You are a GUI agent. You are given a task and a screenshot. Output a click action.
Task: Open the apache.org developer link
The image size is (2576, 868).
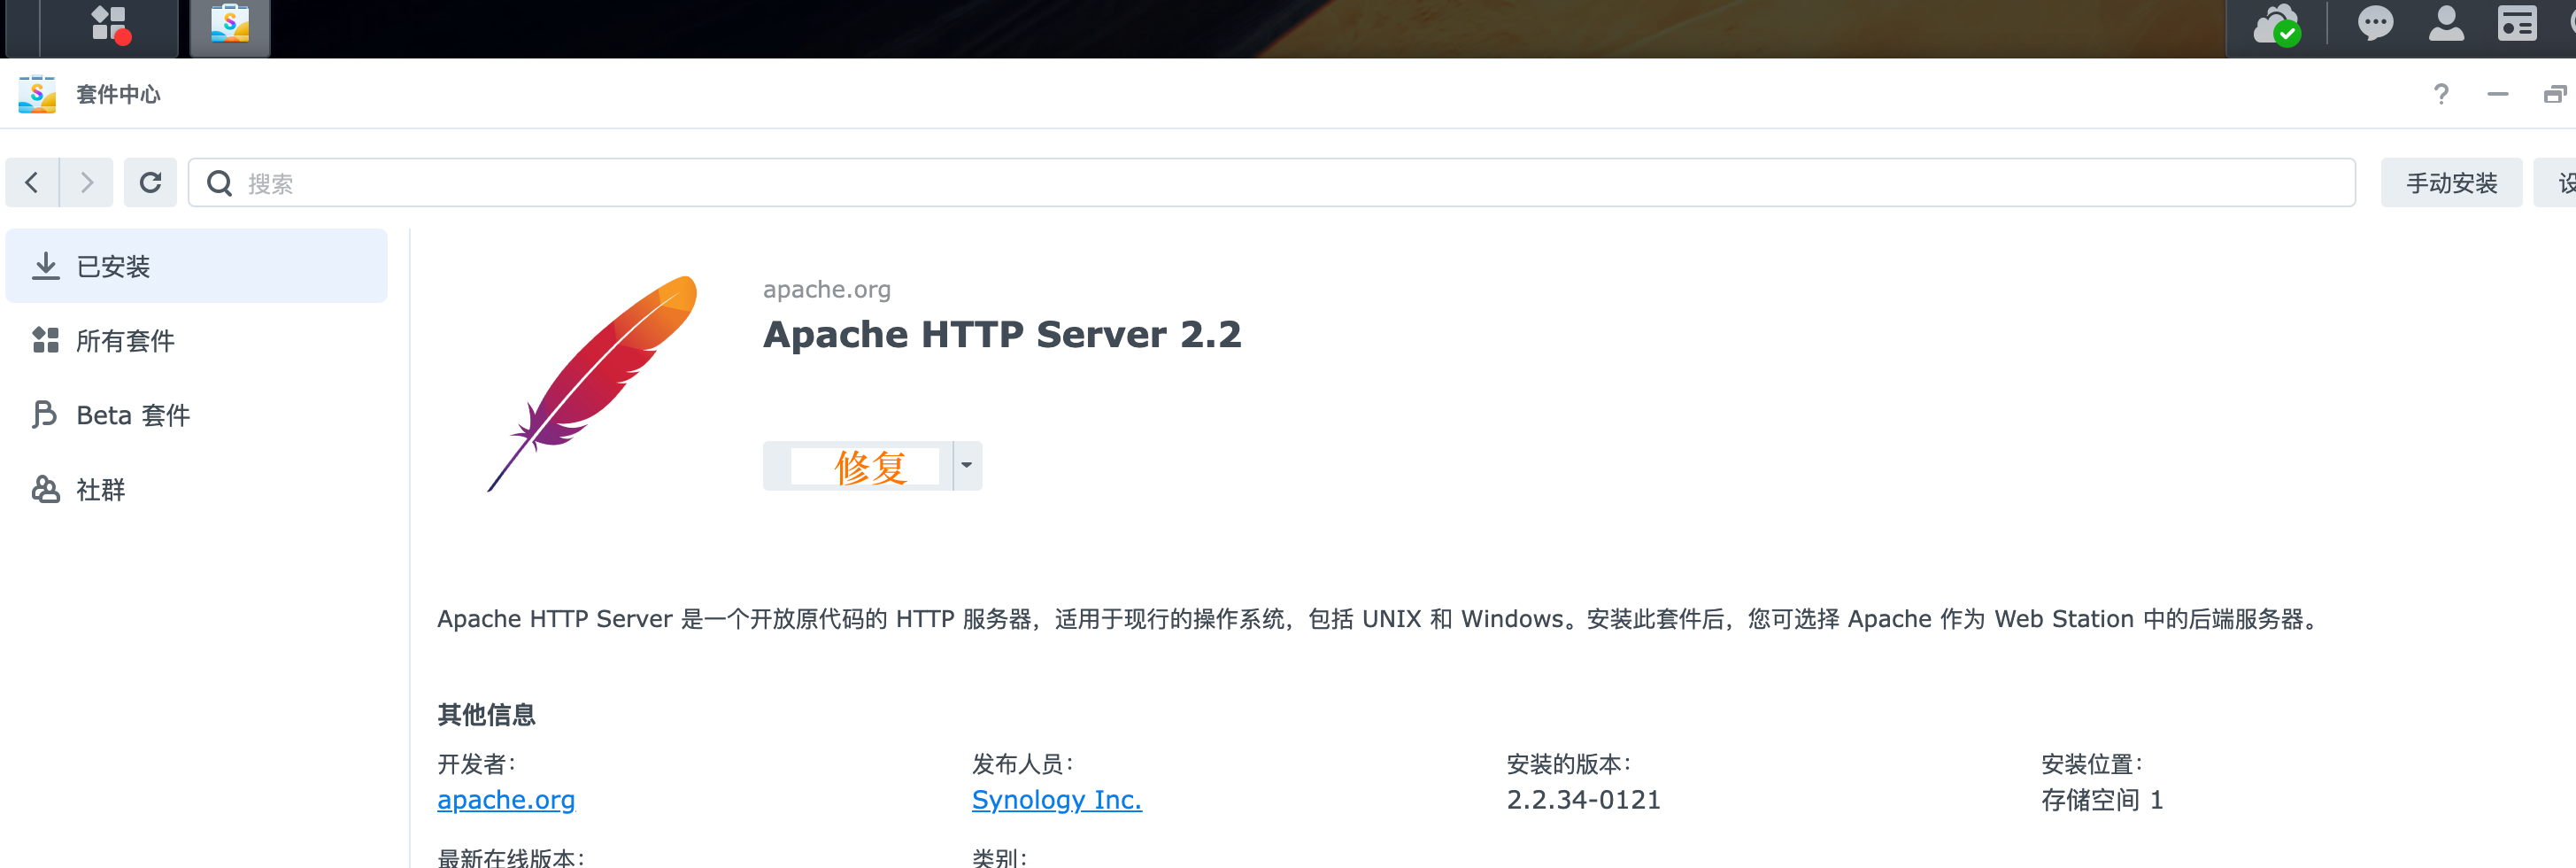pos(506,800)
